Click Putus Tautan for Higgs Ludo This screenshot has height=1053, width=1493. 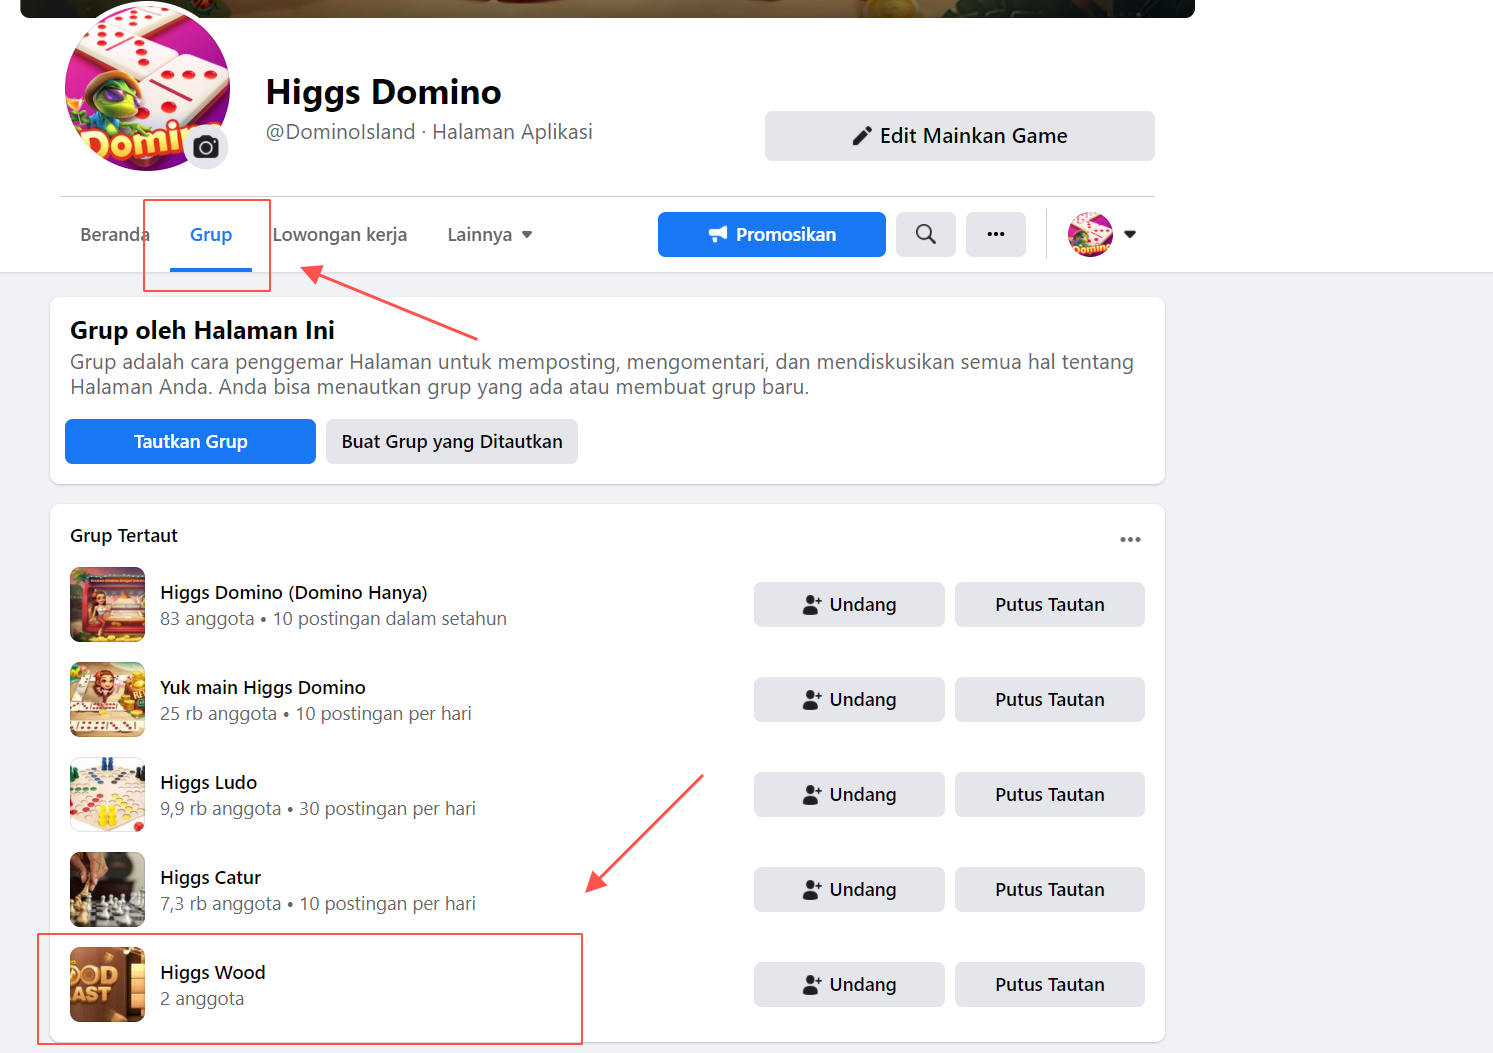(1050, 795)
